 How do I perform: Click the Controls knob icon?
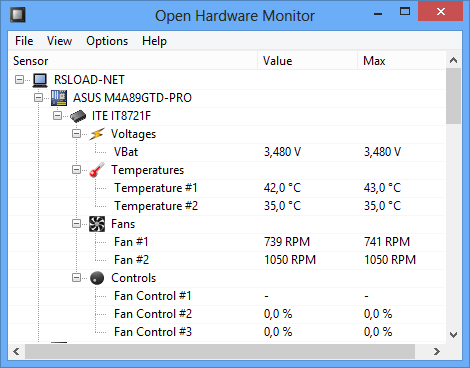click(x=97, y=278)
